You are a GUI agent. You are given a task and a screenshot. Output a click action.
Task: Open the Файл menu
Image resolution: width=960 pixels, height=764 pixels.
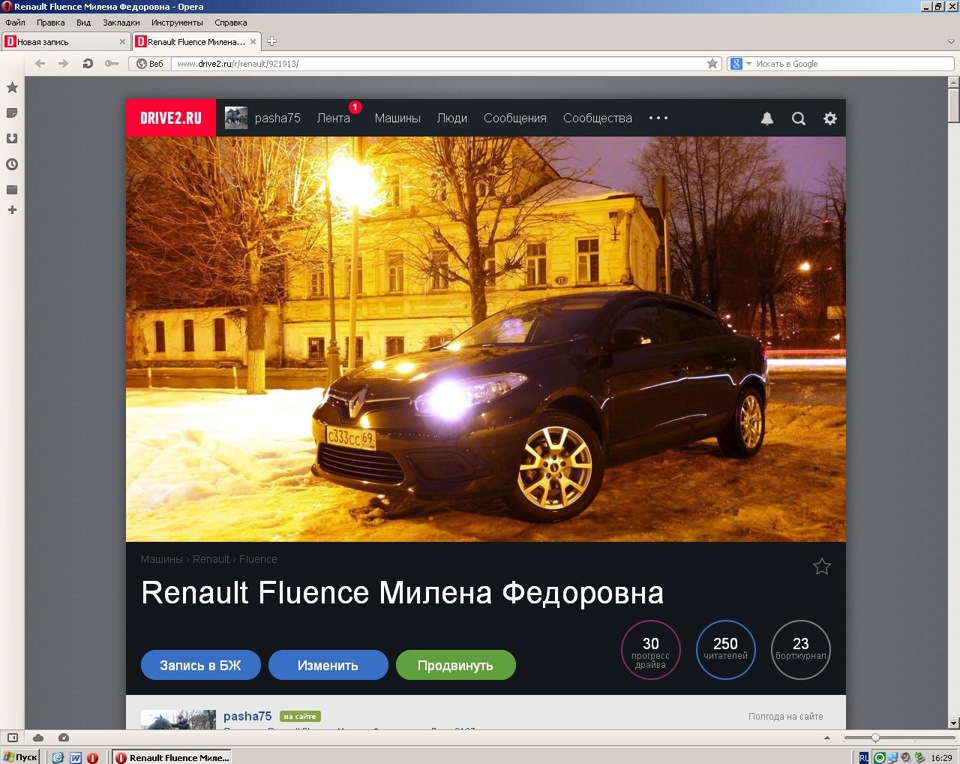point(15,23)
